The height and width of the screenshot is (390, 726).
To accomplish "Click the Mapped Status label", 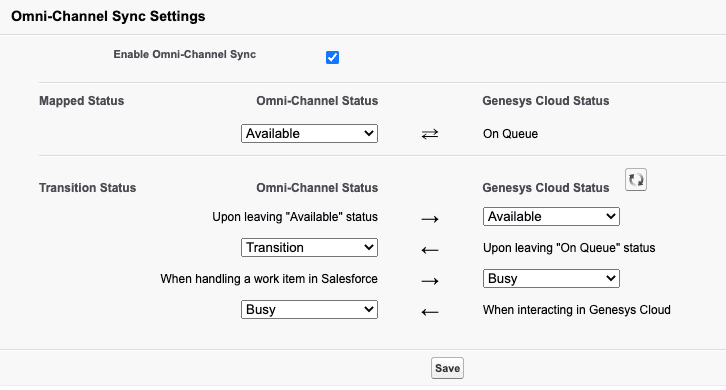I will pos(81,101).
